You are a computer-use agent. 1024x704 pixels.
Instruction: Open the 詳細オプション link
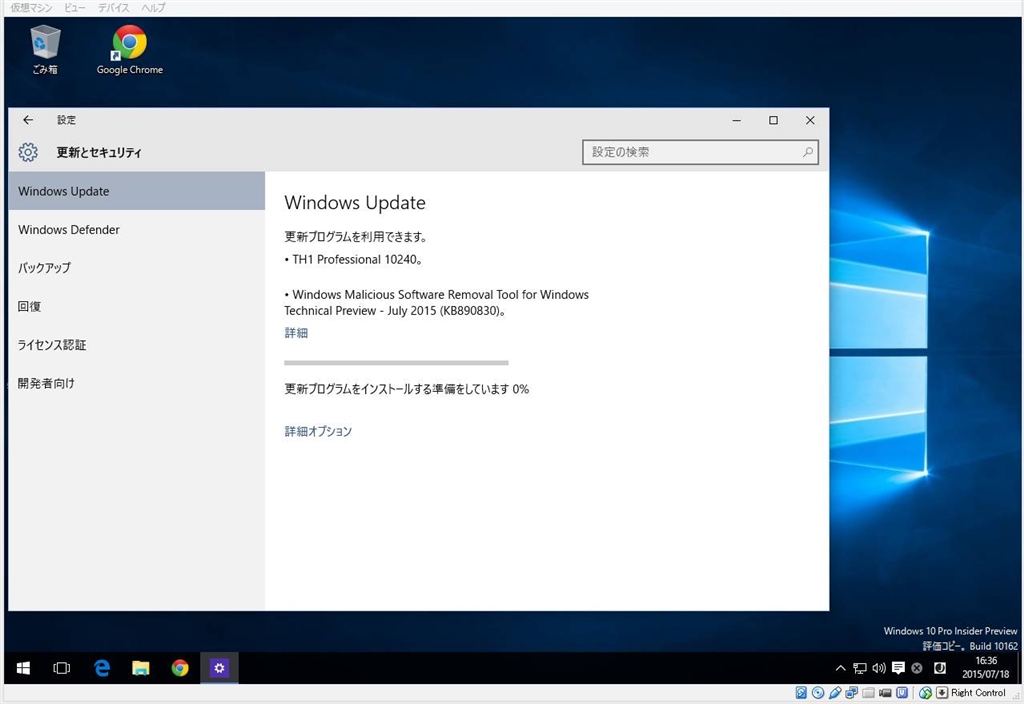(x=318, y=432)
